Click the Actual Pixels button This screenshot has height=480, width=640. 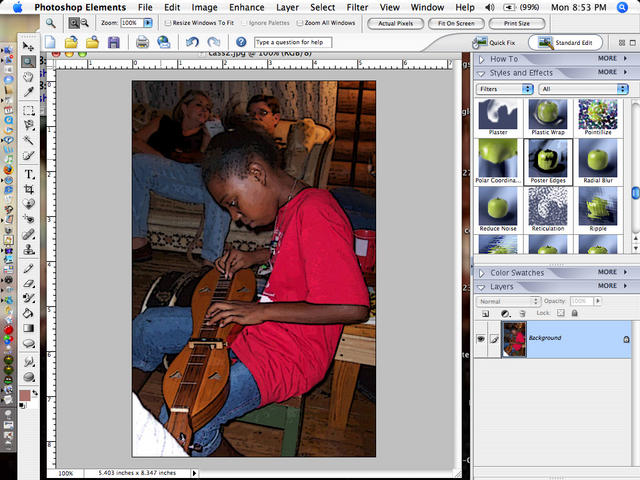[x=396, y=24]
